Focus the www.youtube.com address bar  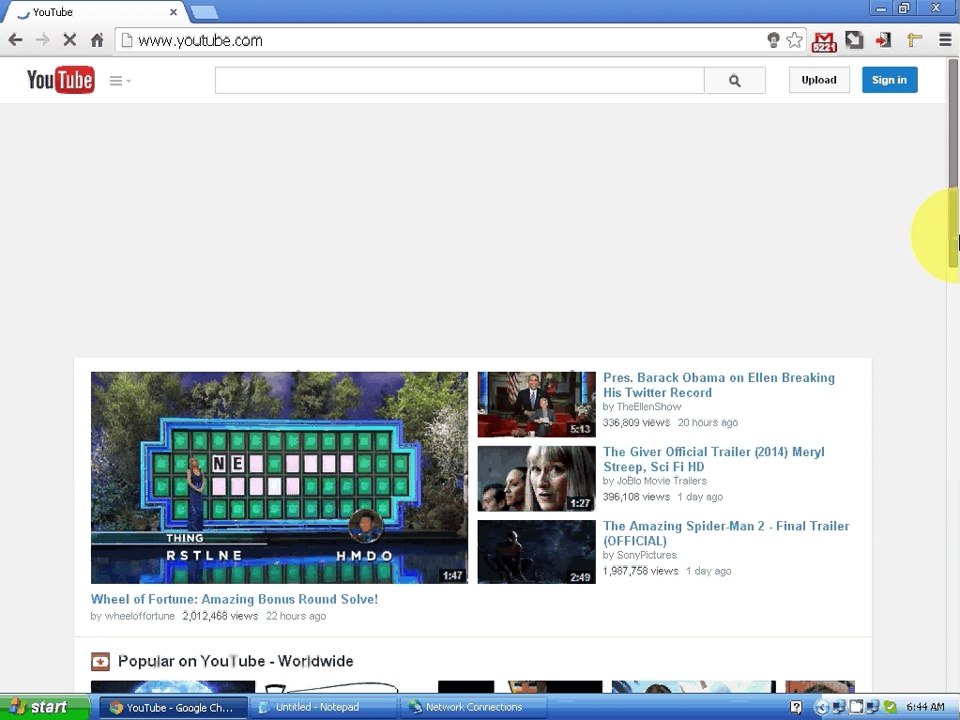coord(441,40)
